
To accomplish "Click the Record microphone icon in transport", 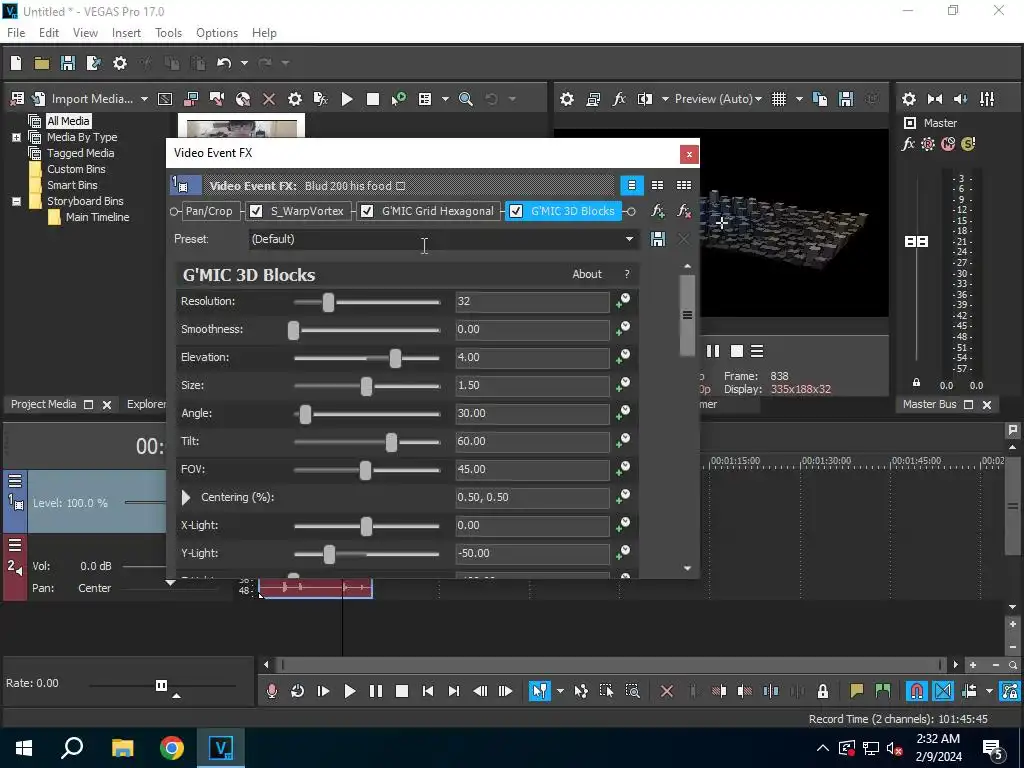I will [x=272, y=691].
